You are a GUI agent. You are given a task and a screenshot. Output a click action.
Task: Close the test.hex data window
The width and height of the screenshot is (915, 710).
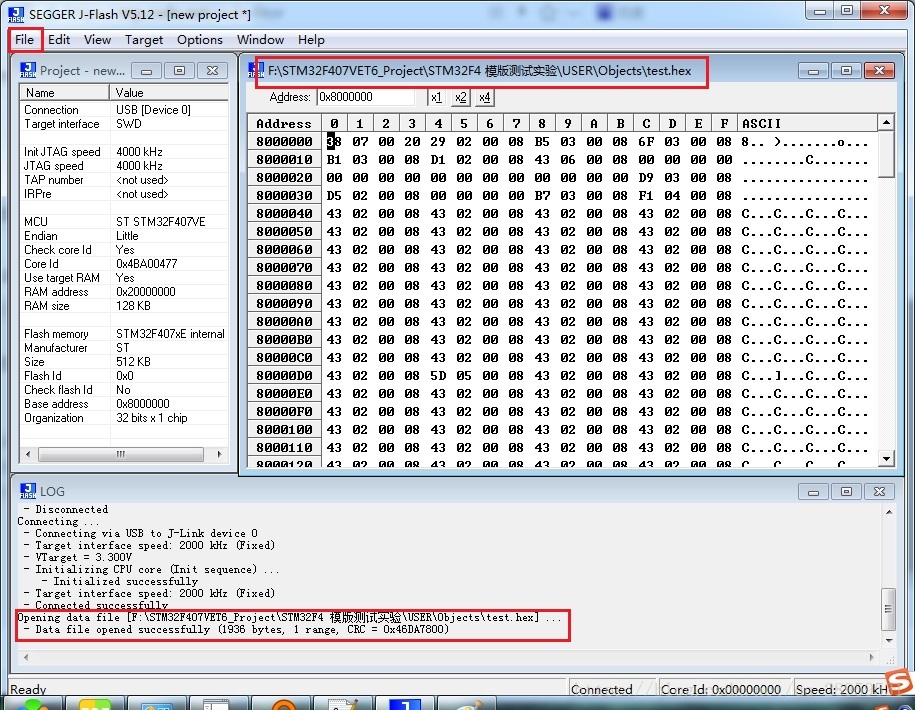pos(879,71)
